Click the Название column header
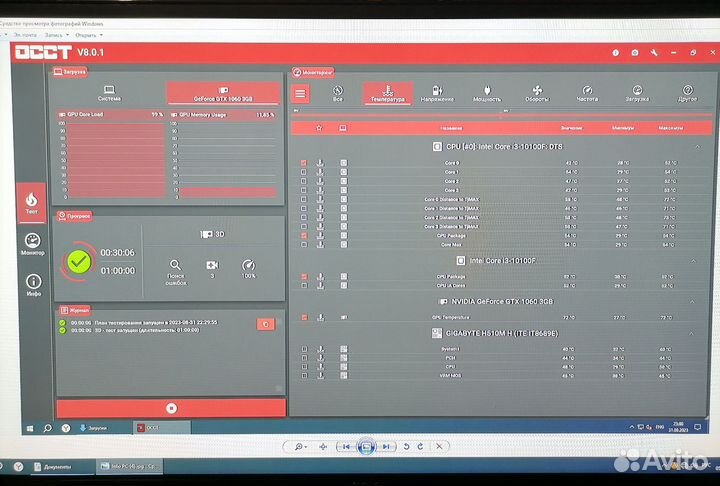720x486 pixels. click(451, 128)
